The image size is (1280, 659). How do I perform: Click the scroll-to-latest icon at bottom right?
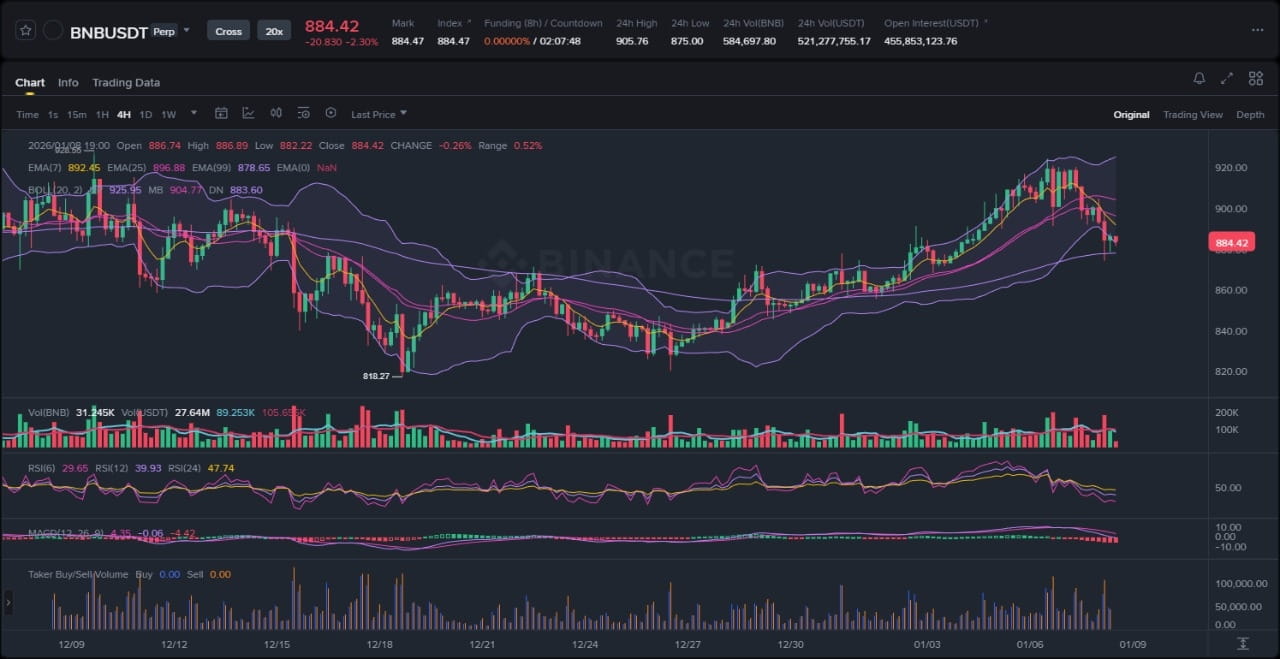pos(1243,643)
